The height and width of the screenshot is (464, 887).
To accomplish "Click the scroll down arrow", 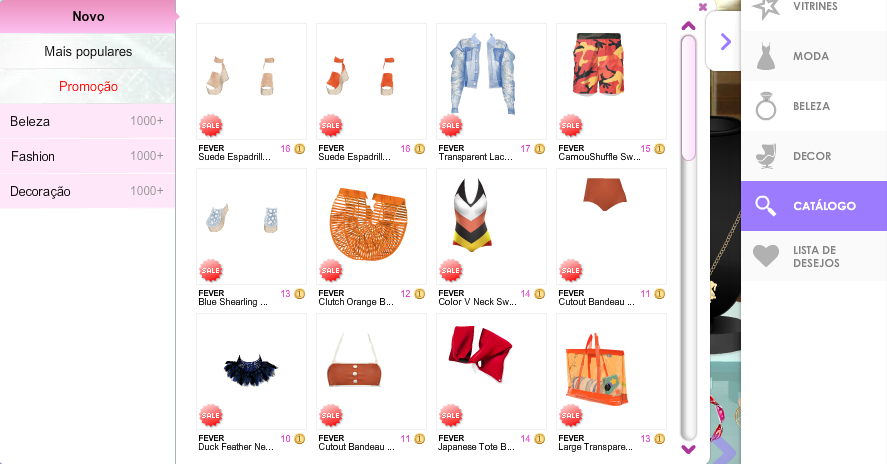I will click(688, 449).
